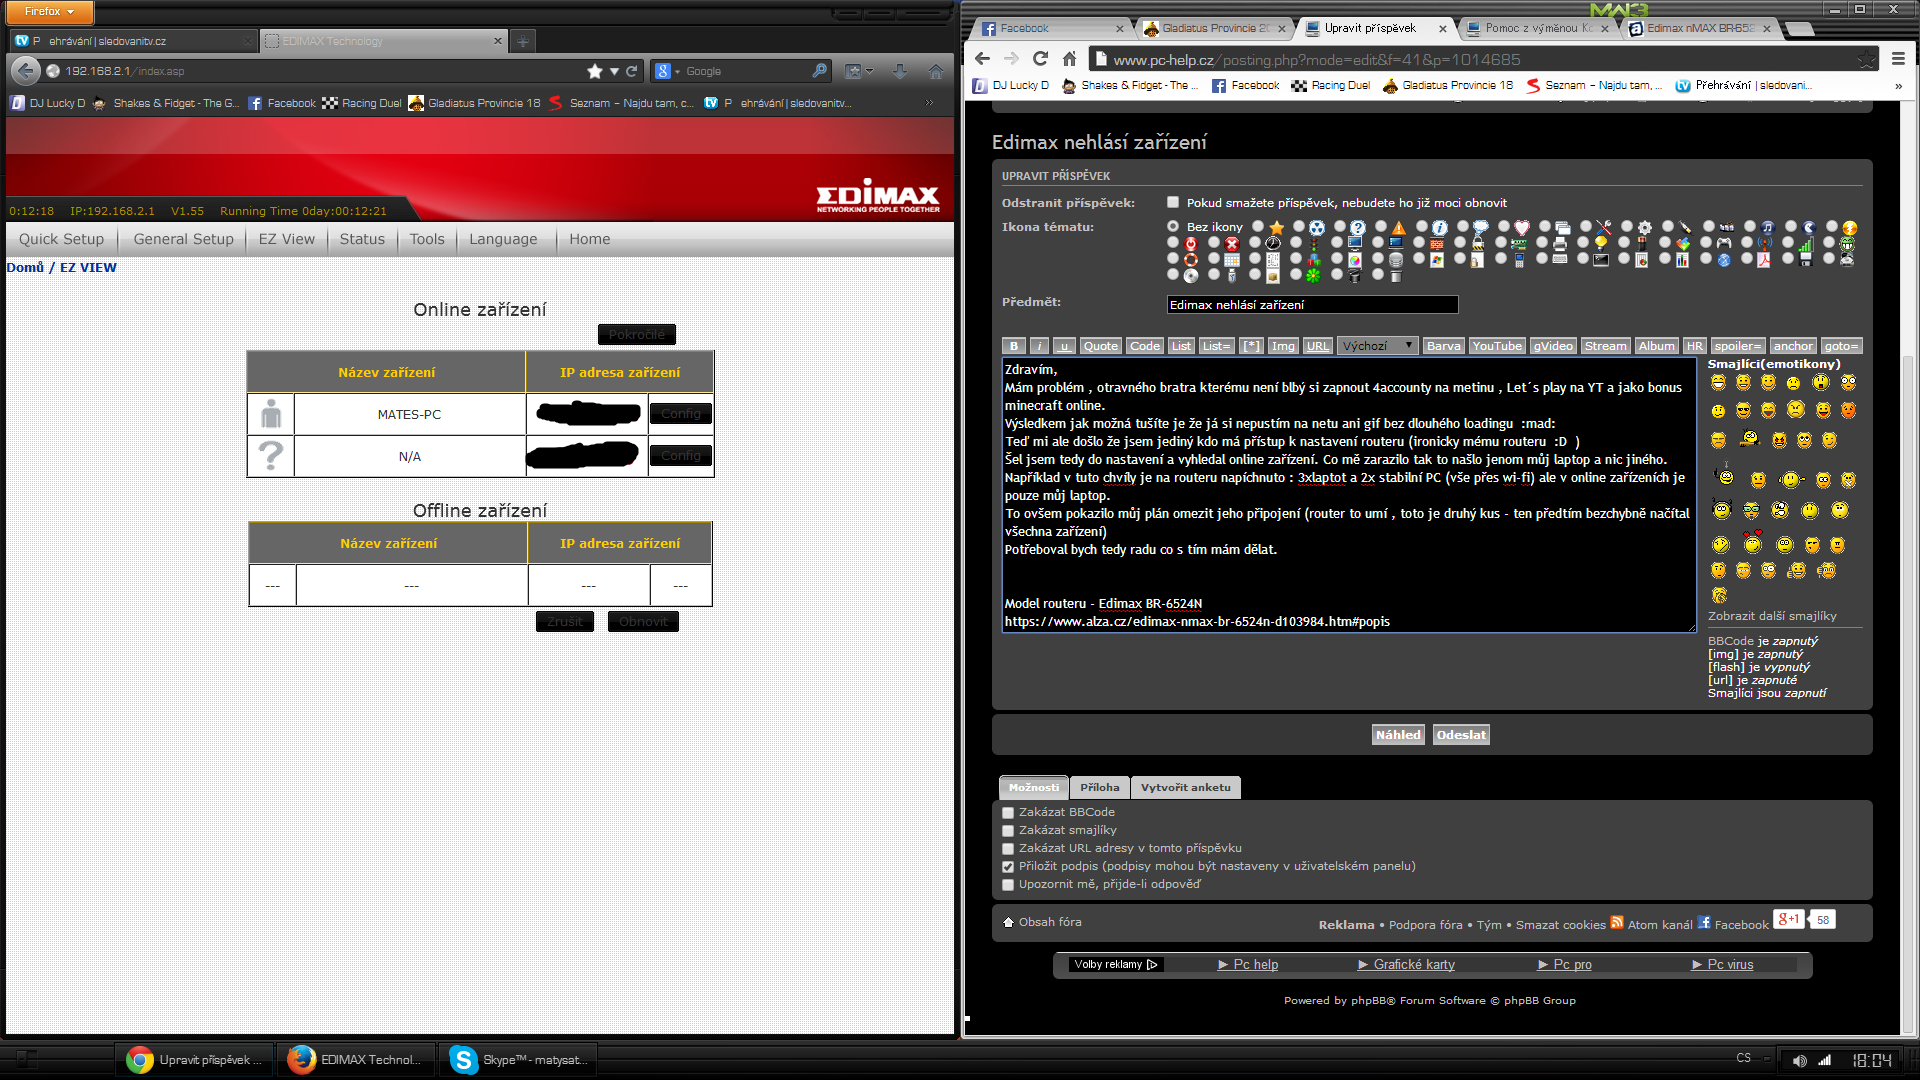Screen dimensions: 1920x1080
Task: Switch to the Příloha tab
Action: [1099, 788]
